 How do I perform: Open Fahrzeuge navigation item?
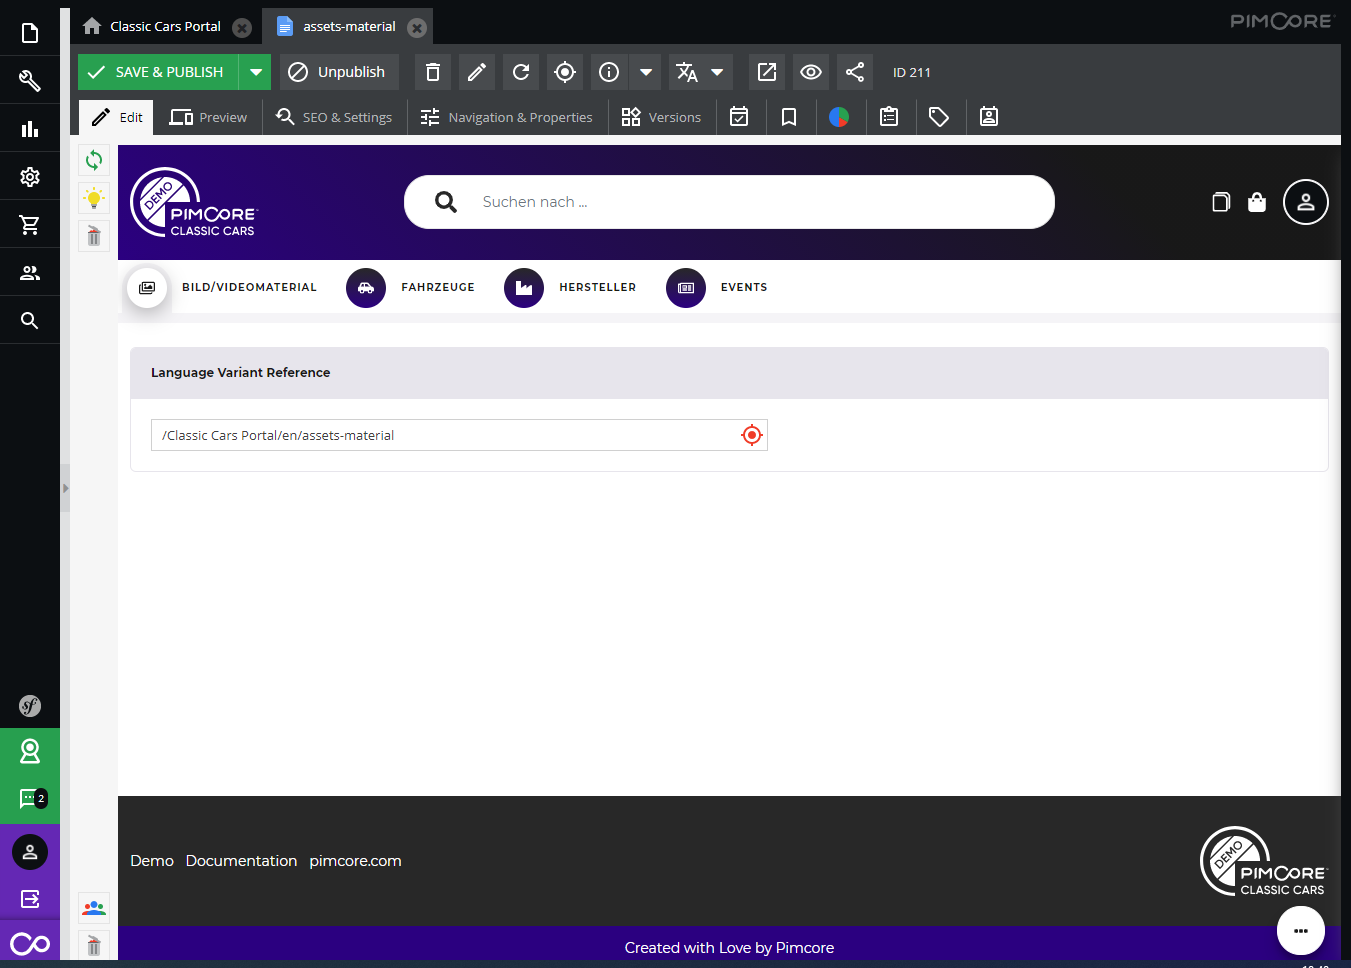tap(410, 287)
